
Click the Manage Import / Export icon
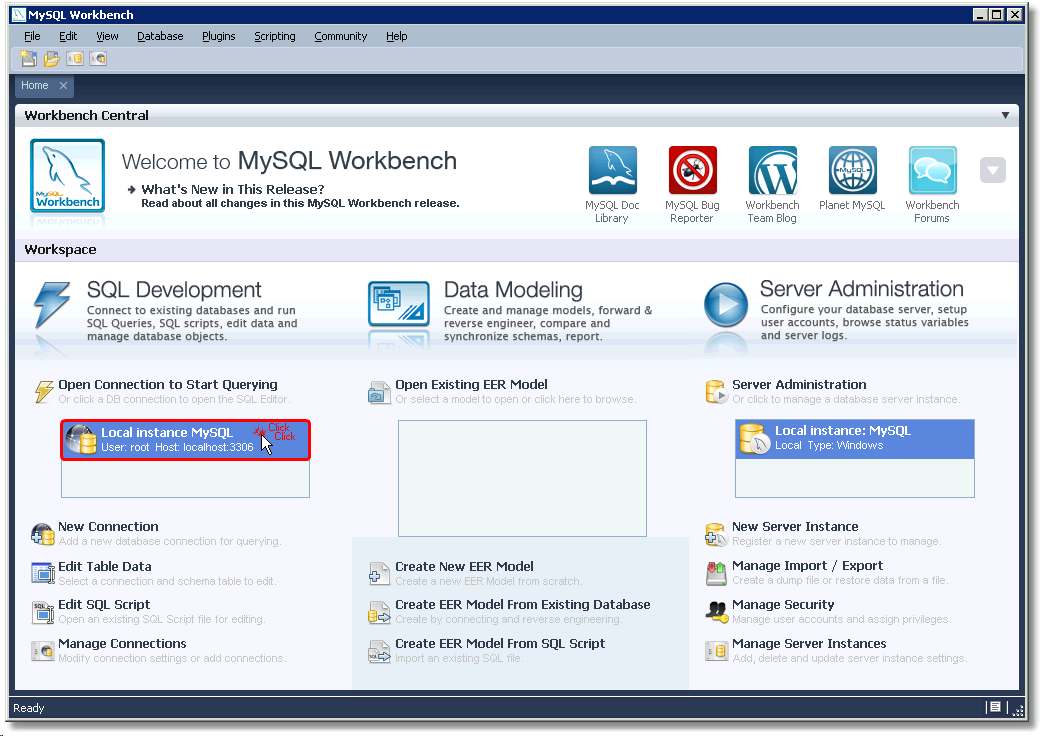[716, 573]
